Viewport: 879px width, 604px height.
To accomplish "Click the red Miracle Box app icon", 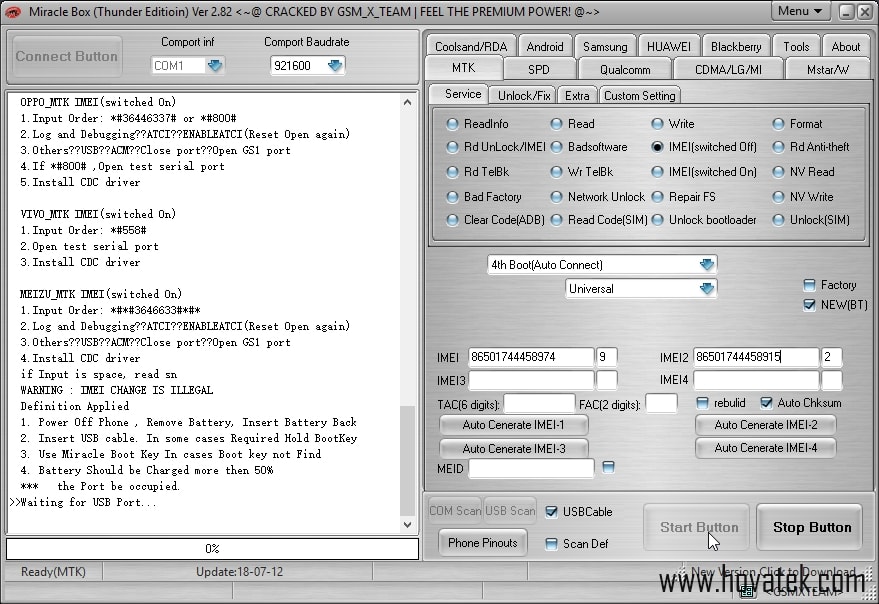I will [12, 12].
